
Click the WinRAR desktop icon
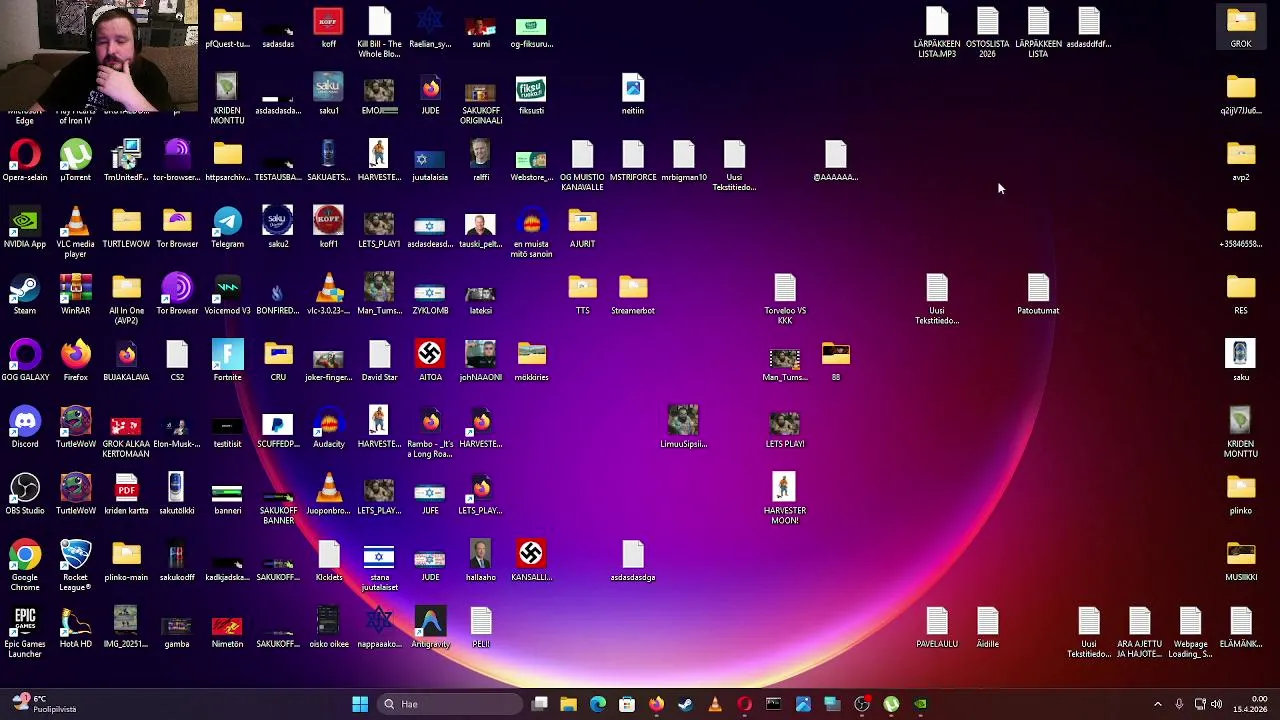(76, 294)
